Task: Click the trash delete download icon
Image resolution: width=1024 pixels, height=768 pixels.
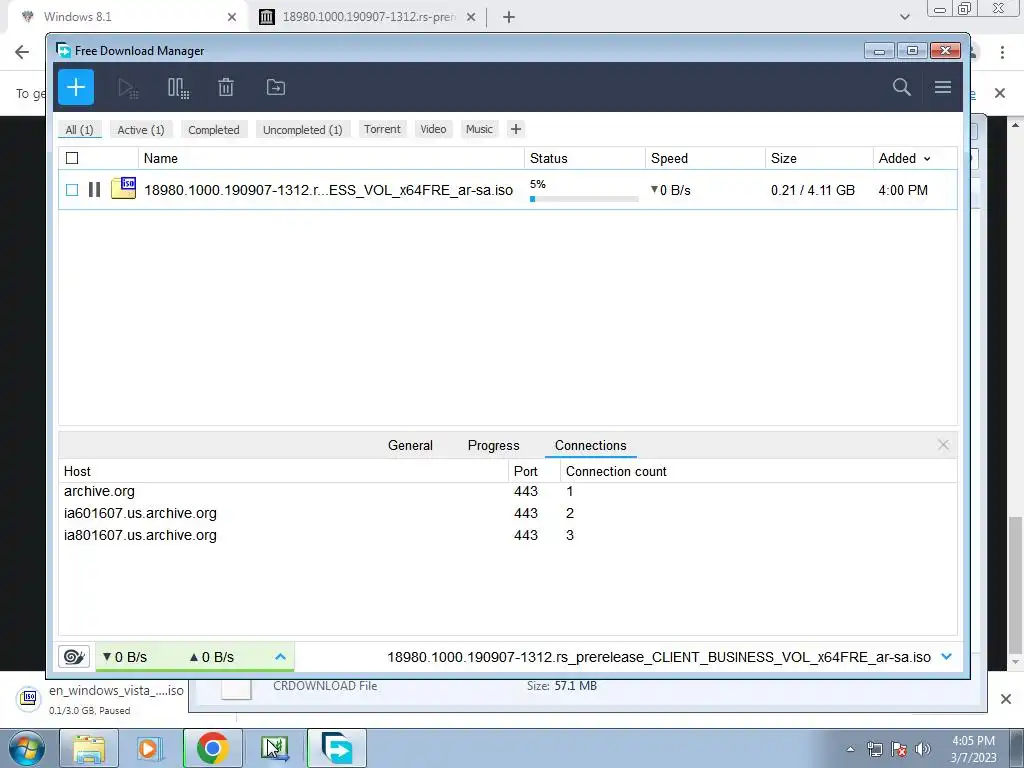Action: point(226,87)
